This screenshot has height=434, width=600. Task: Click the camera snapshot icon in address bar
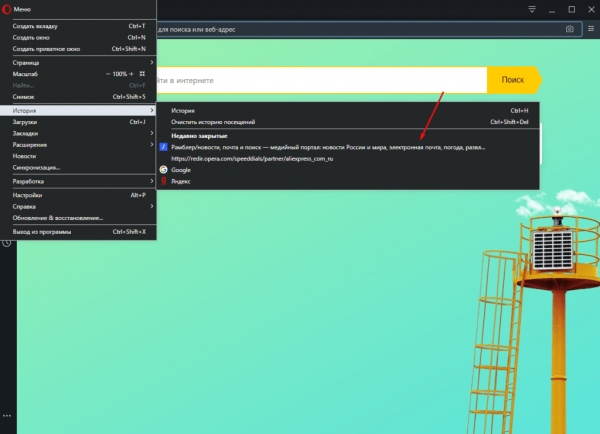click(x=569, y=29)
